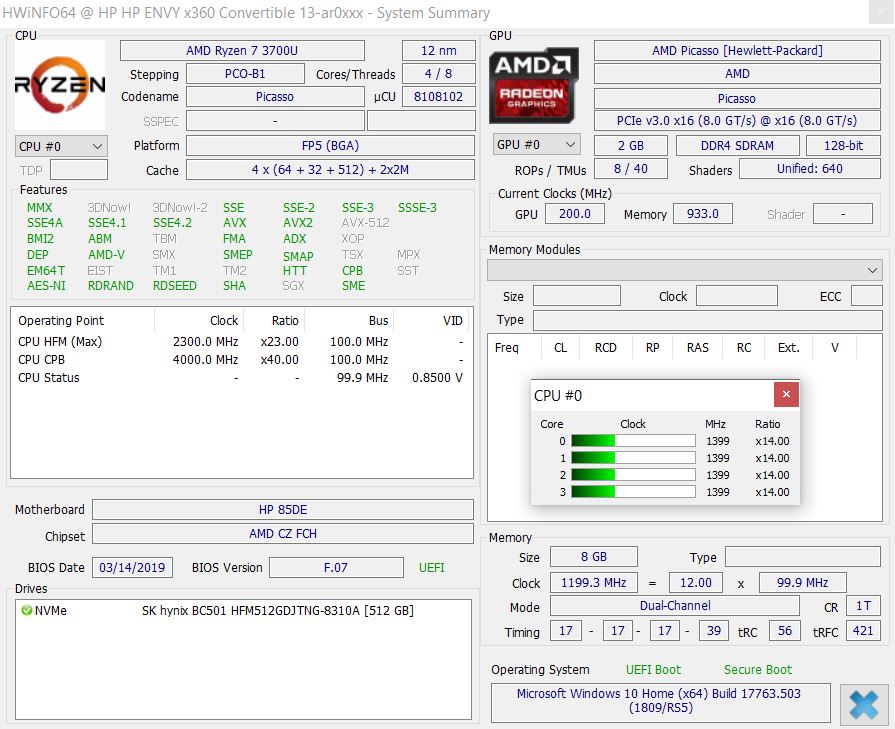Click the µCU value 8108102

point(438,96)
